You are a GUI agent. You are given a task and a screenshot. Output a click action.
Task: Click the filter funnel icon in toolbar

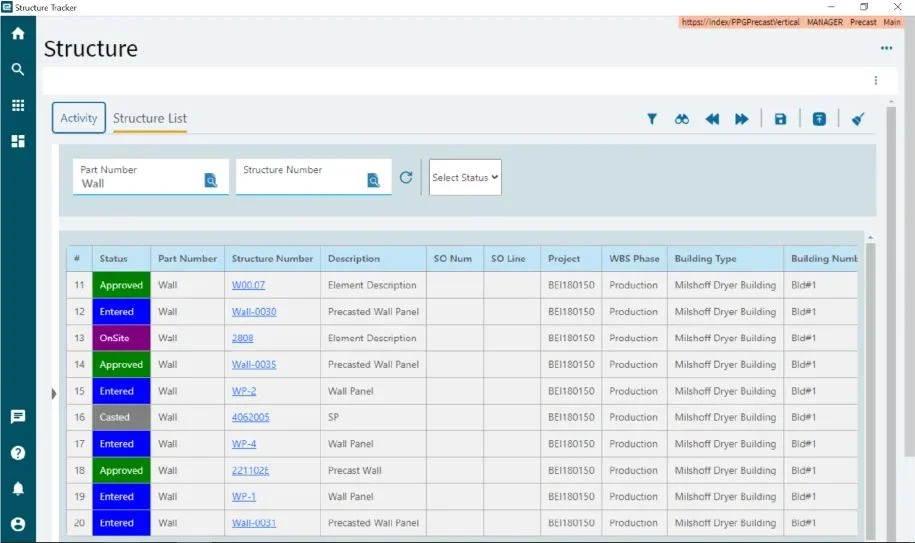click(652, 119)
